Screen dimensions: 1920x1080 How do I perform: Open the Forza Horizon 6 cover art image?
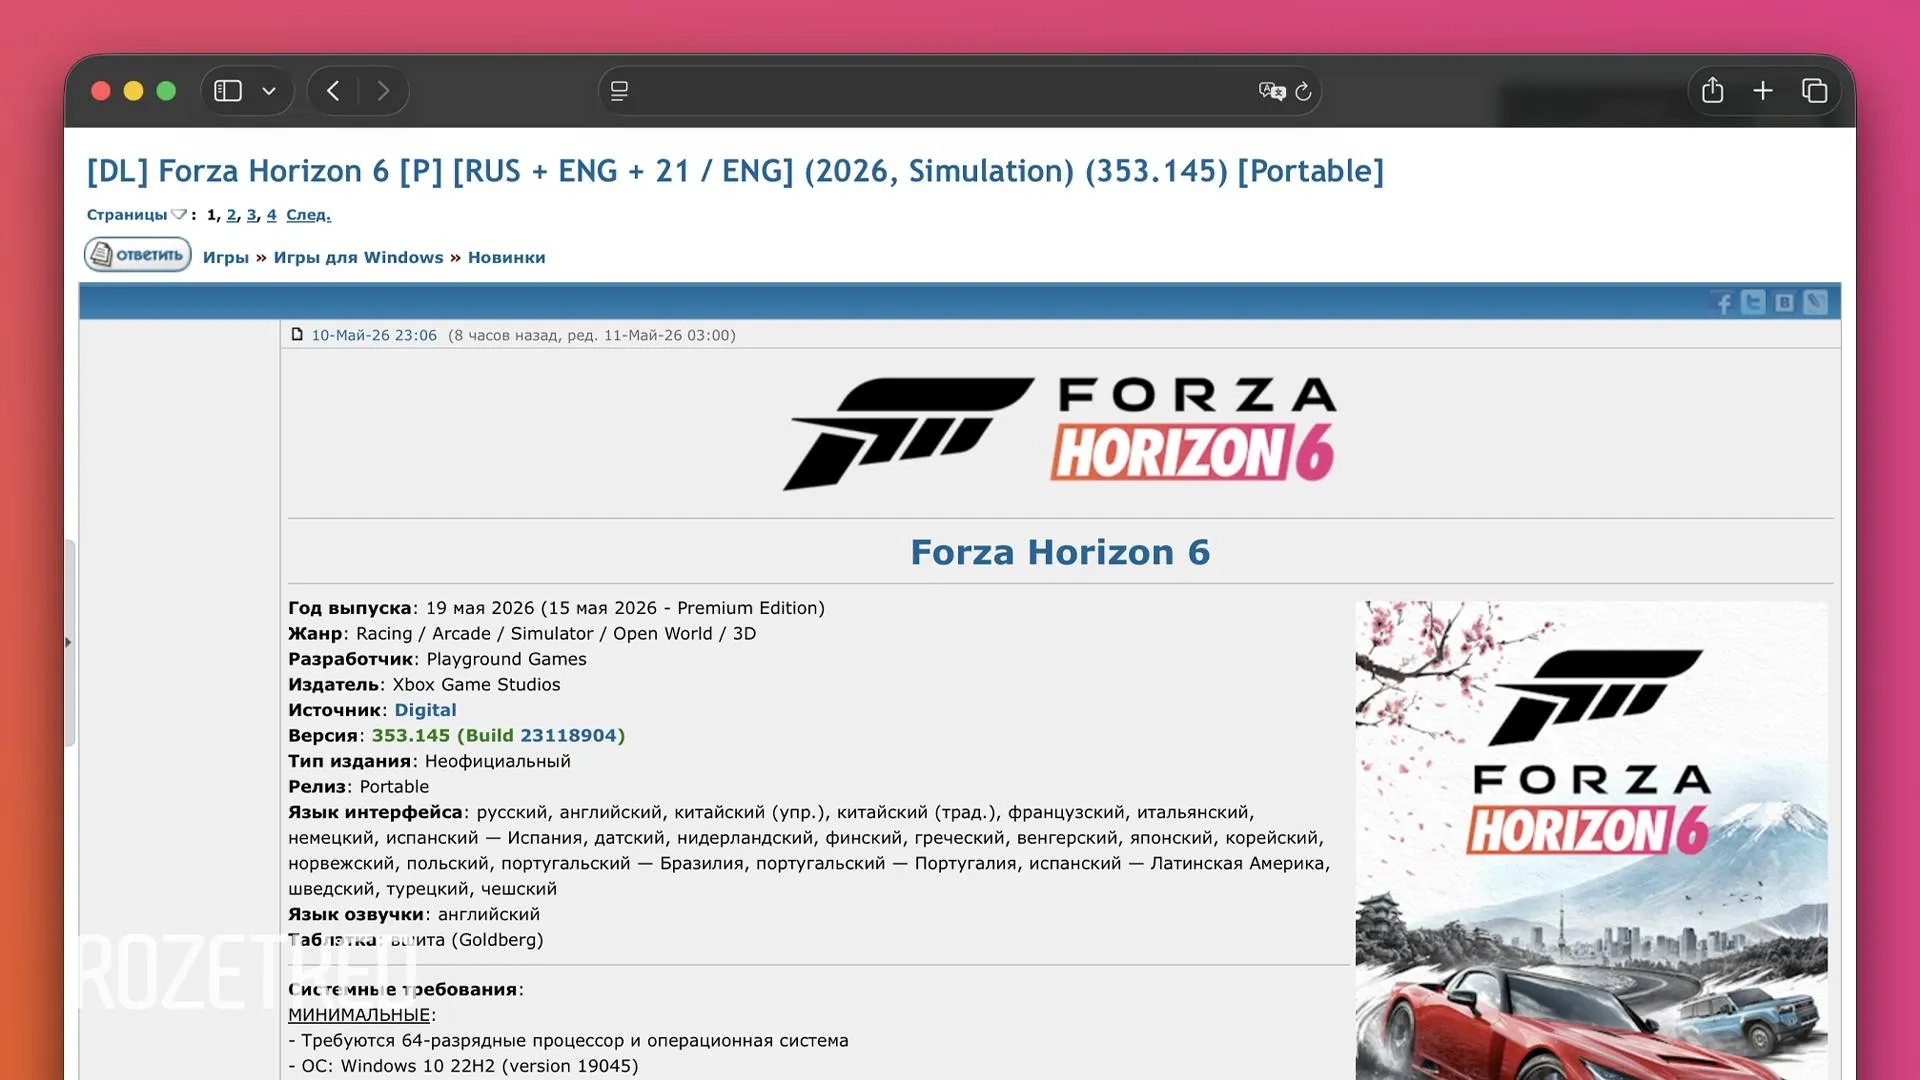click(1591, 840)
